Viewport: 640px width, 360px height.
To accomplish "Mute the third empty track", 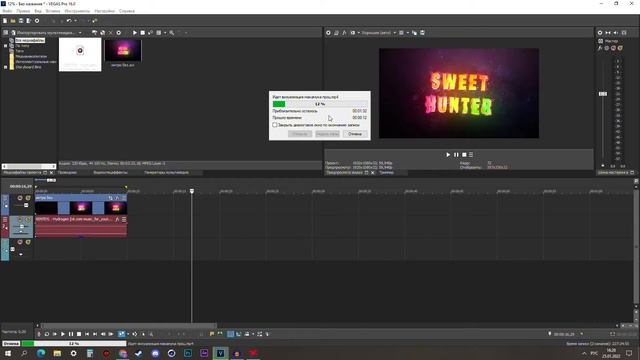I will point(20,242).
